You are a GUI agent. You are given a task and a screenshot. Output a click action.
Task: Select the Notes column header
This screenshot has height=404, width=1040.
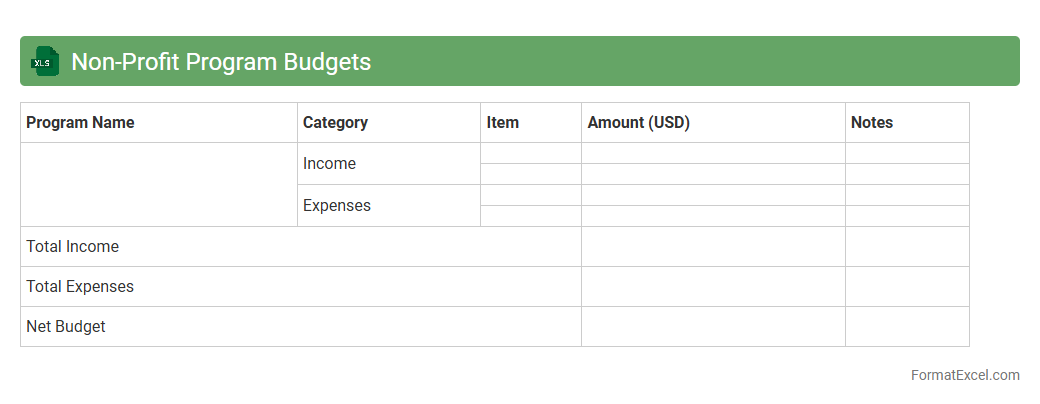pos(872,123)
